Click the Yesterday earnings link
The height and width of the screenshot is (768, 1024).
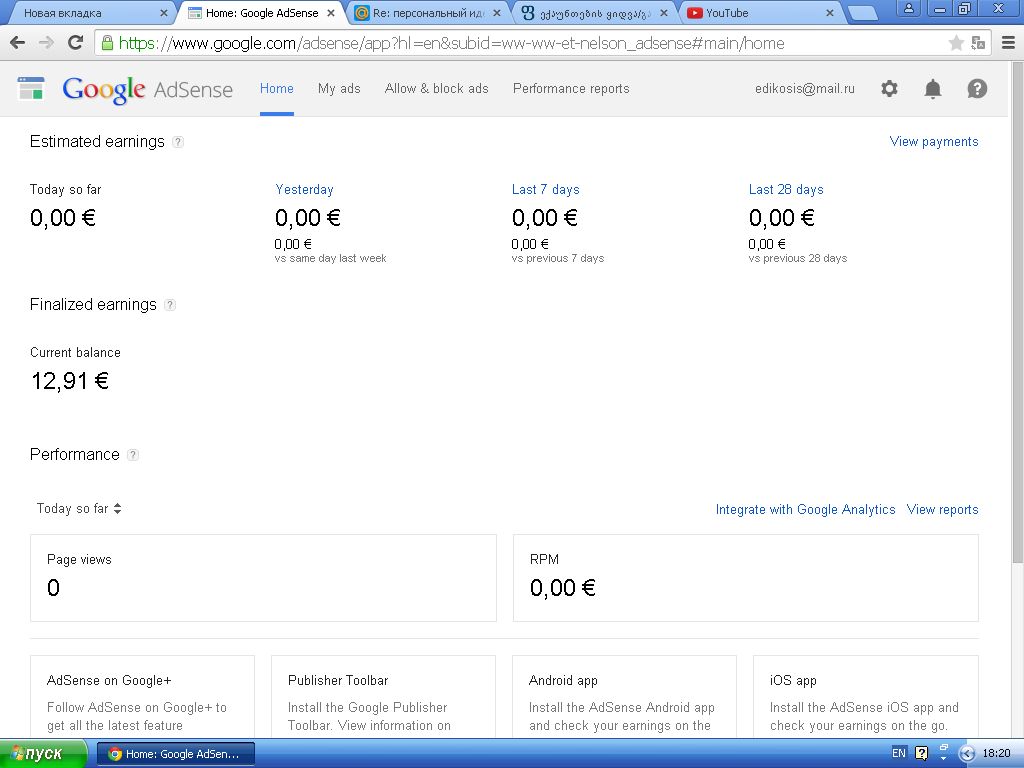[x=304, y=189]
